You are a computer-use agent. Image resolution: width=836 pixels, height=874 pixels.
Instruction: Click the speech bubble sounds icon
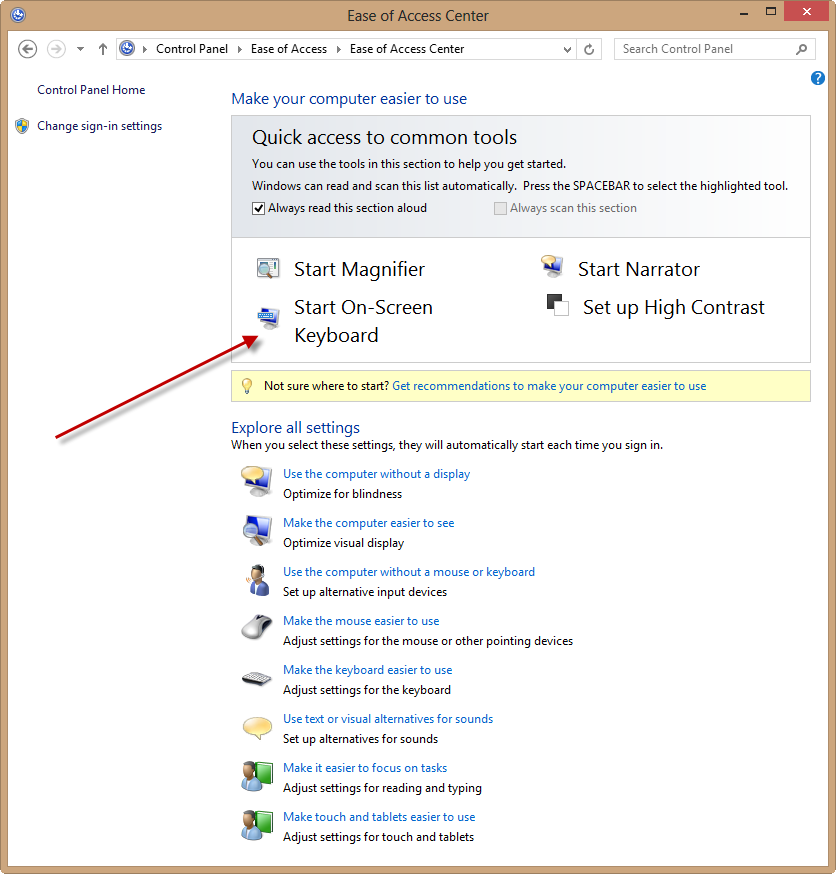pyautogui.click(x=256, y=727)
